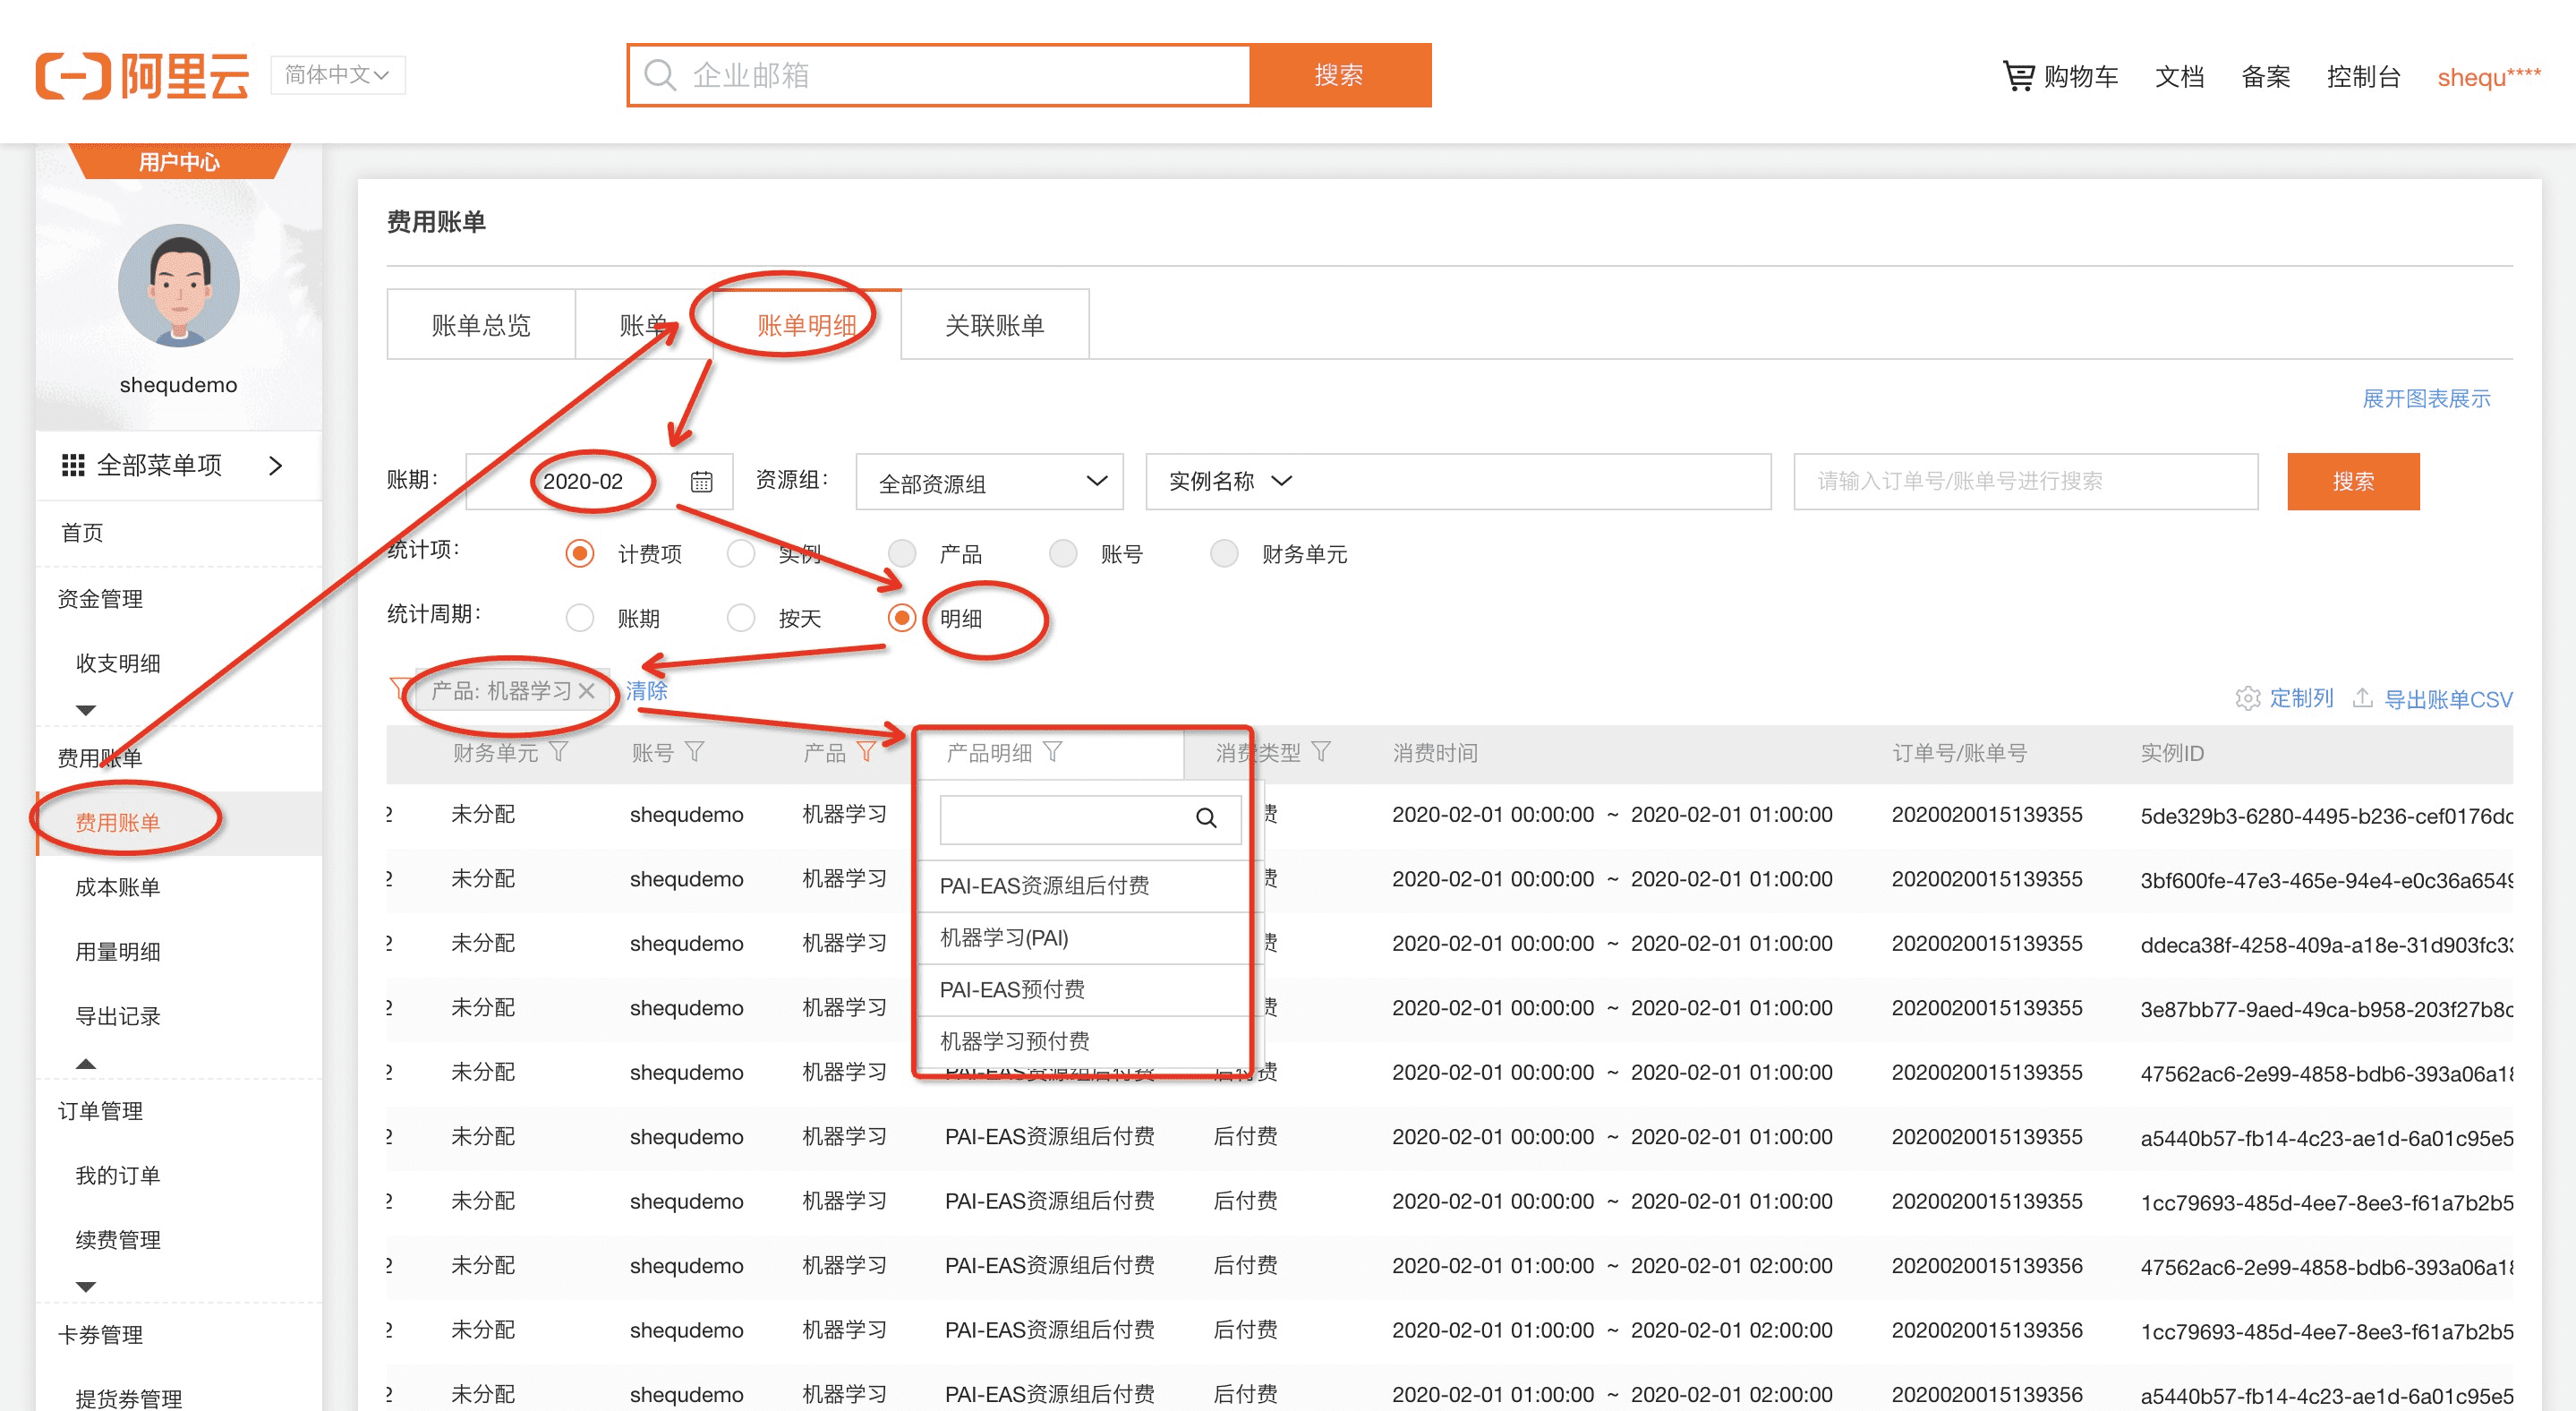
Task: Click the order number search input field
Action: coord(2025,482)
